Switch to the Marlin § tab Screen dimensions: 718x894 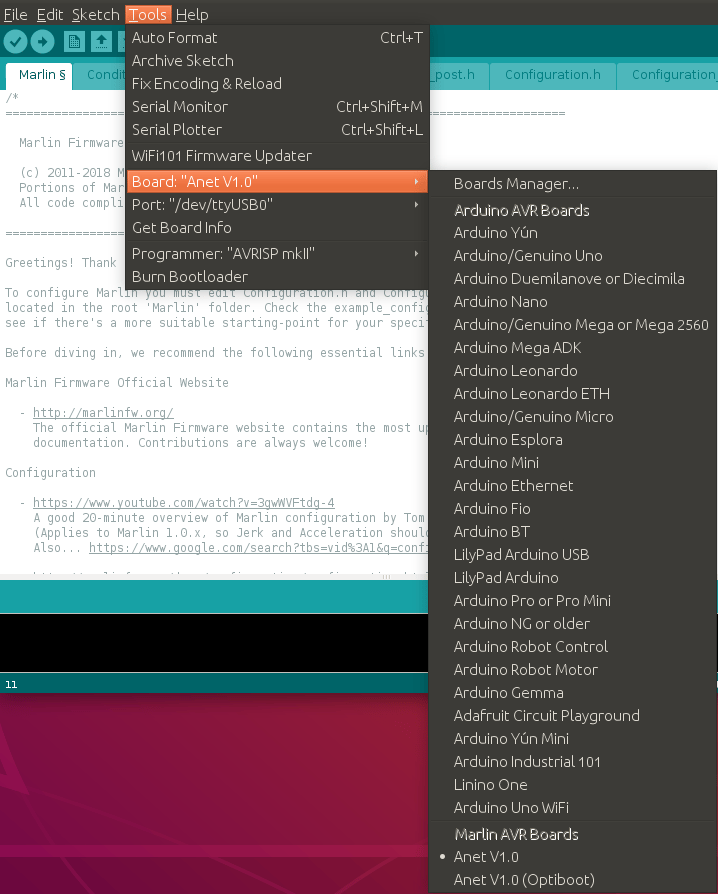pyautogui.click(x=39, y=75)
